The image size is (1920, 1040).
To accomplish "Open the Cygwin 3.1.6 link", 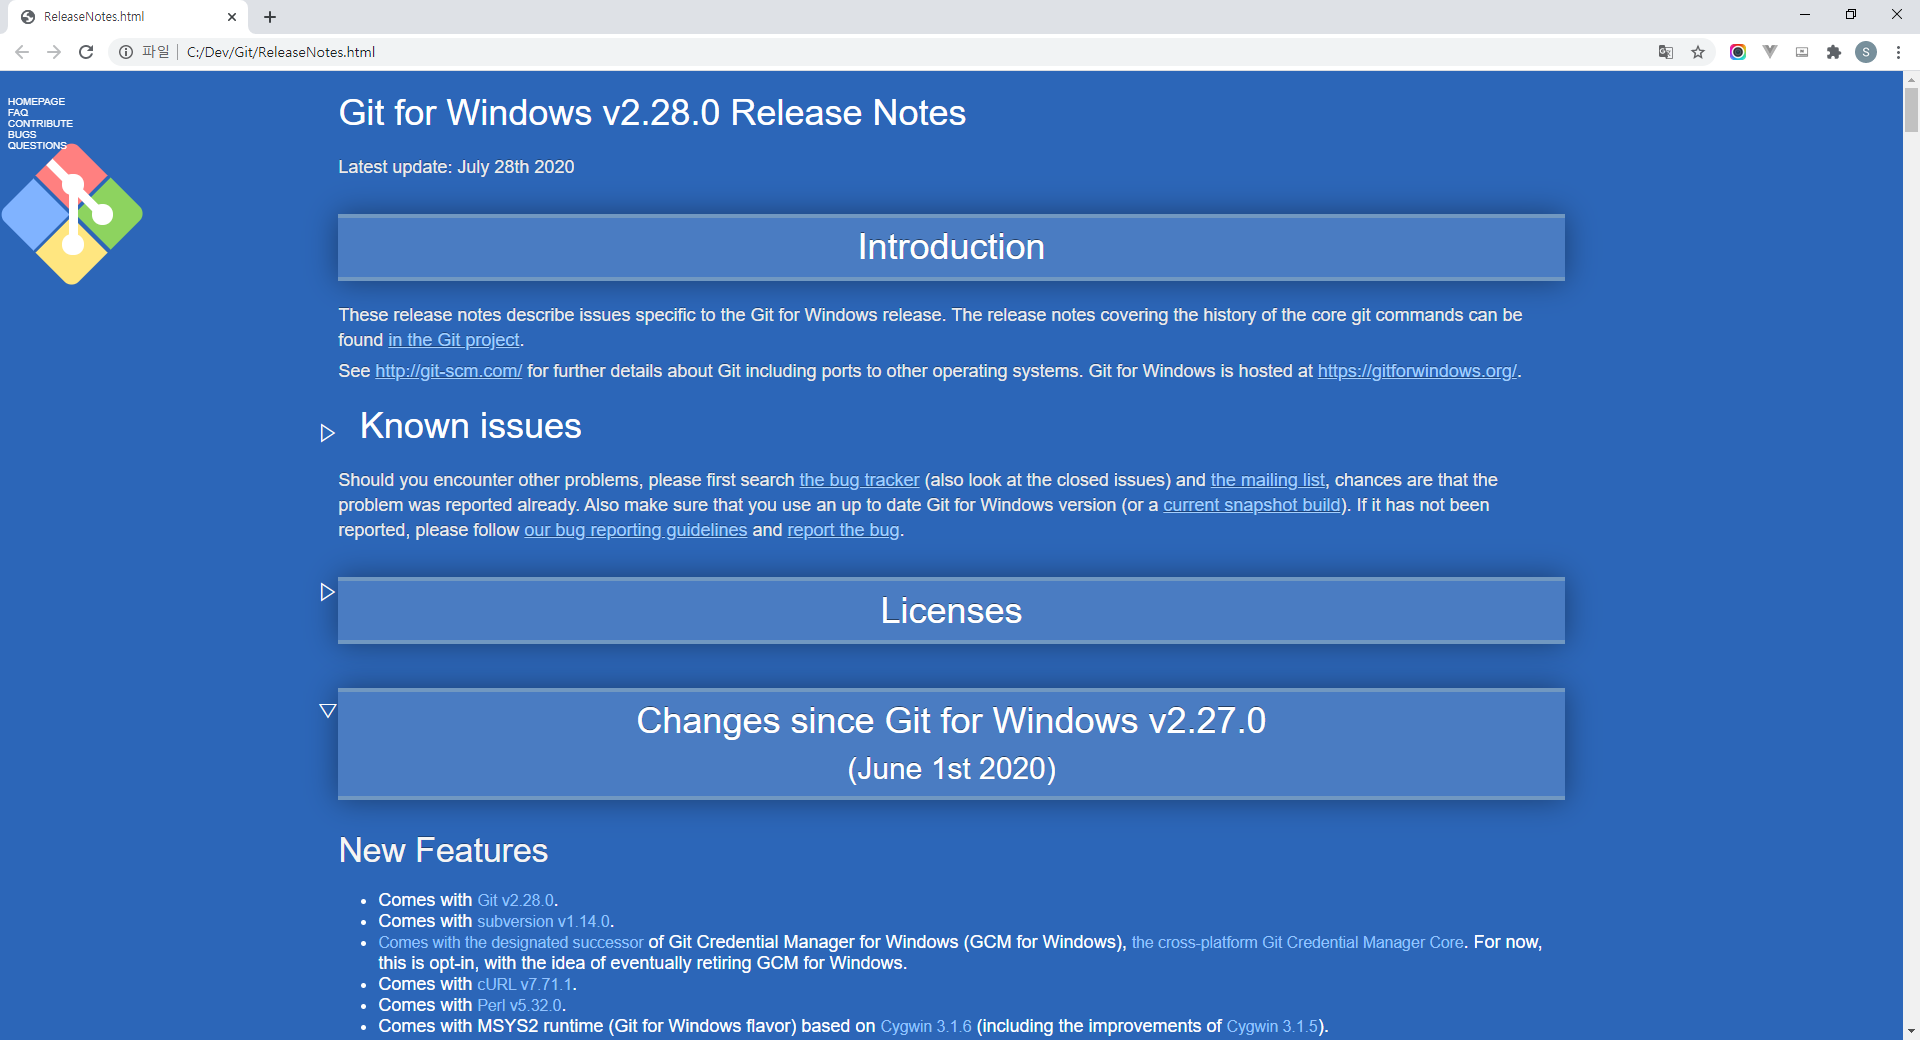I will [x=926, y=1026].
